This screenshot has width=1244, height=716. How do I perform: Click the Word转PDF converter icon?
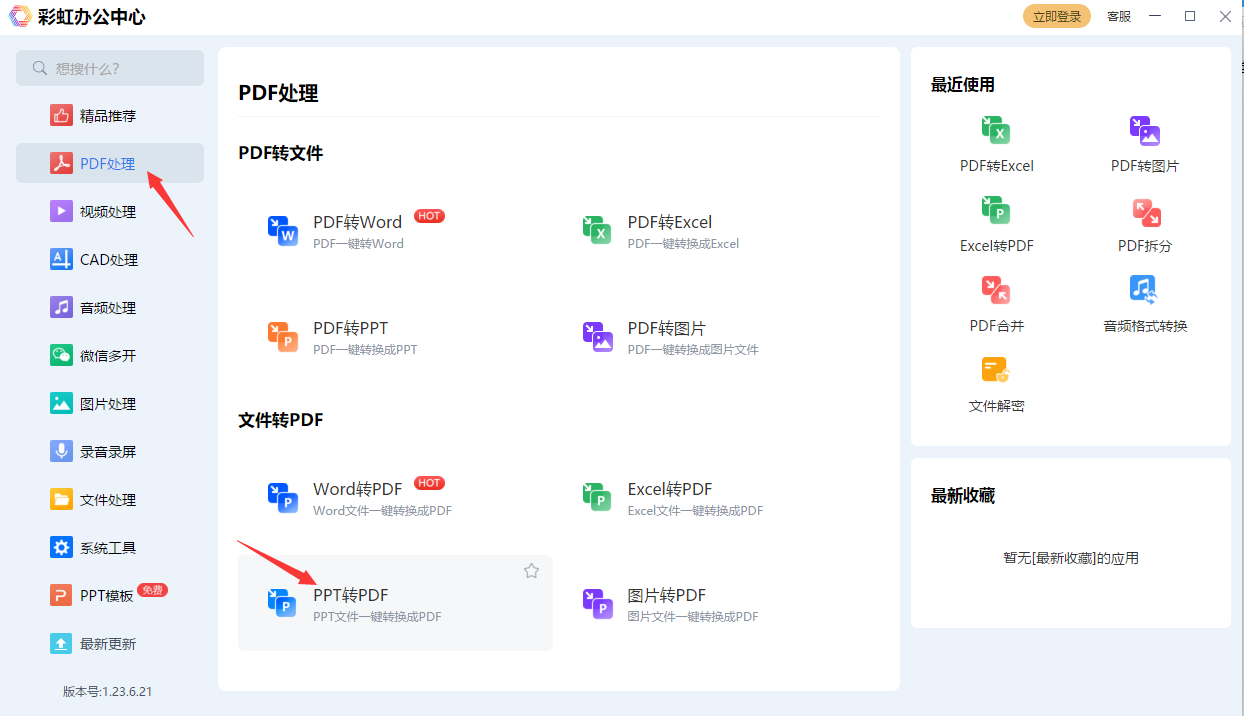283,497
